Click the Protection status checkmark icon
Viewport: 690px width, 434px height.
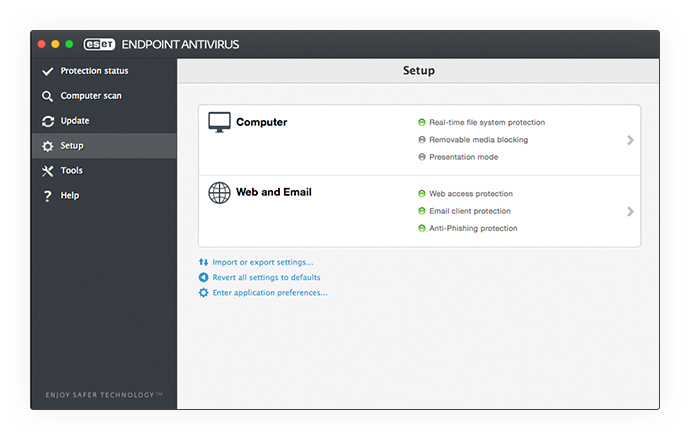pos(48,71)
